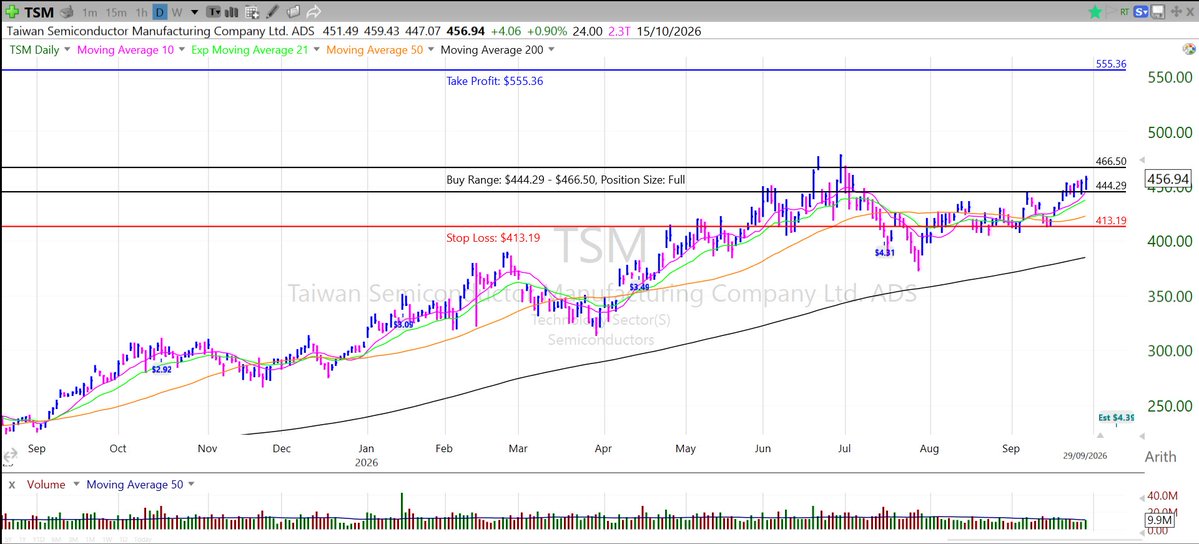This screenshot has width=1199, height=544.
Task: Click the 29/09/2026 date label
Action: click(x=1085, y=455)
